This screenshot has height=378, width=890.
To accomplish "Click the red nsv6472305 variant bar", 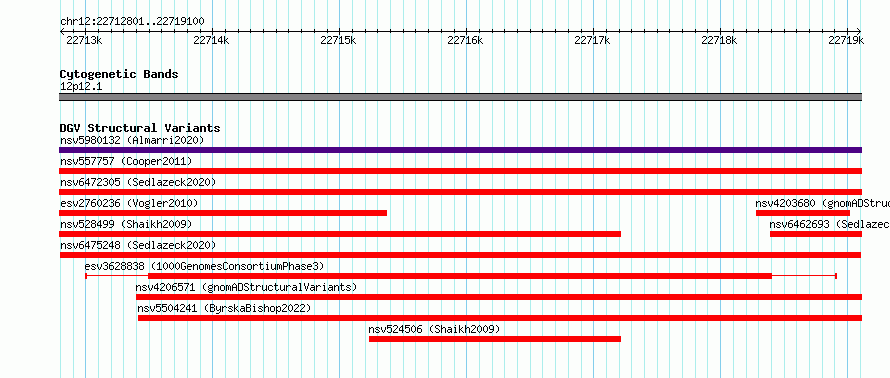I will coord(460,192).
